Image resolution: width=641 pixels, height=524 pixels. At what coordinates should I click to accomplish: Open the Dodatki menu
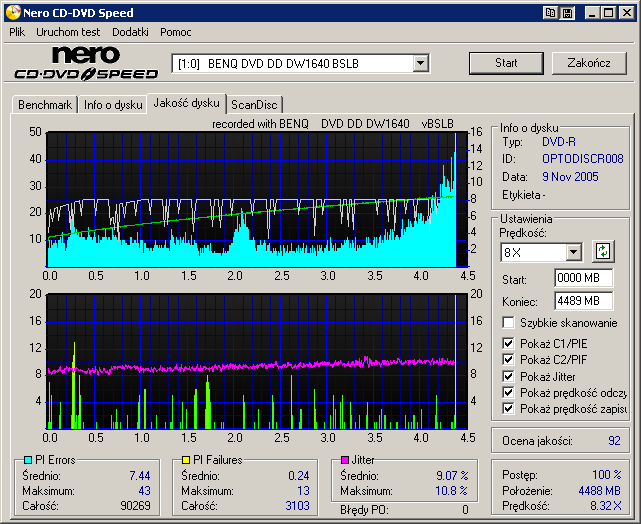click(130, 32)
